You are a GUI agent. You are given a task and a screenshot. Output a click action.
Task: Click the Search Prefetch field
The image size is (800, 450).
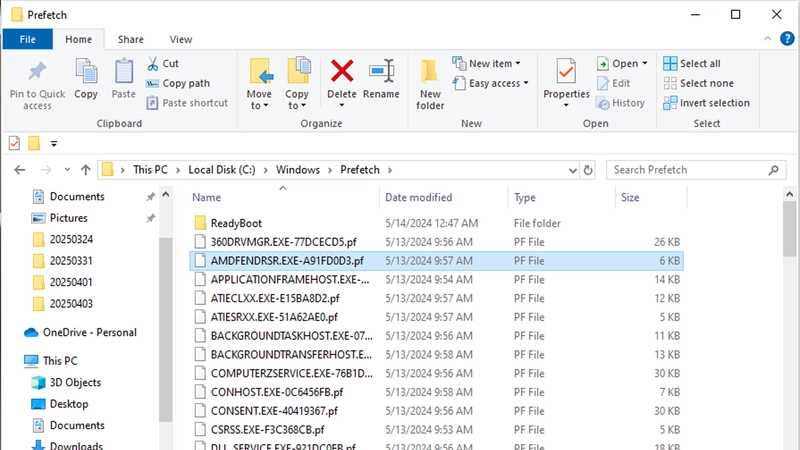pos(696,170)
